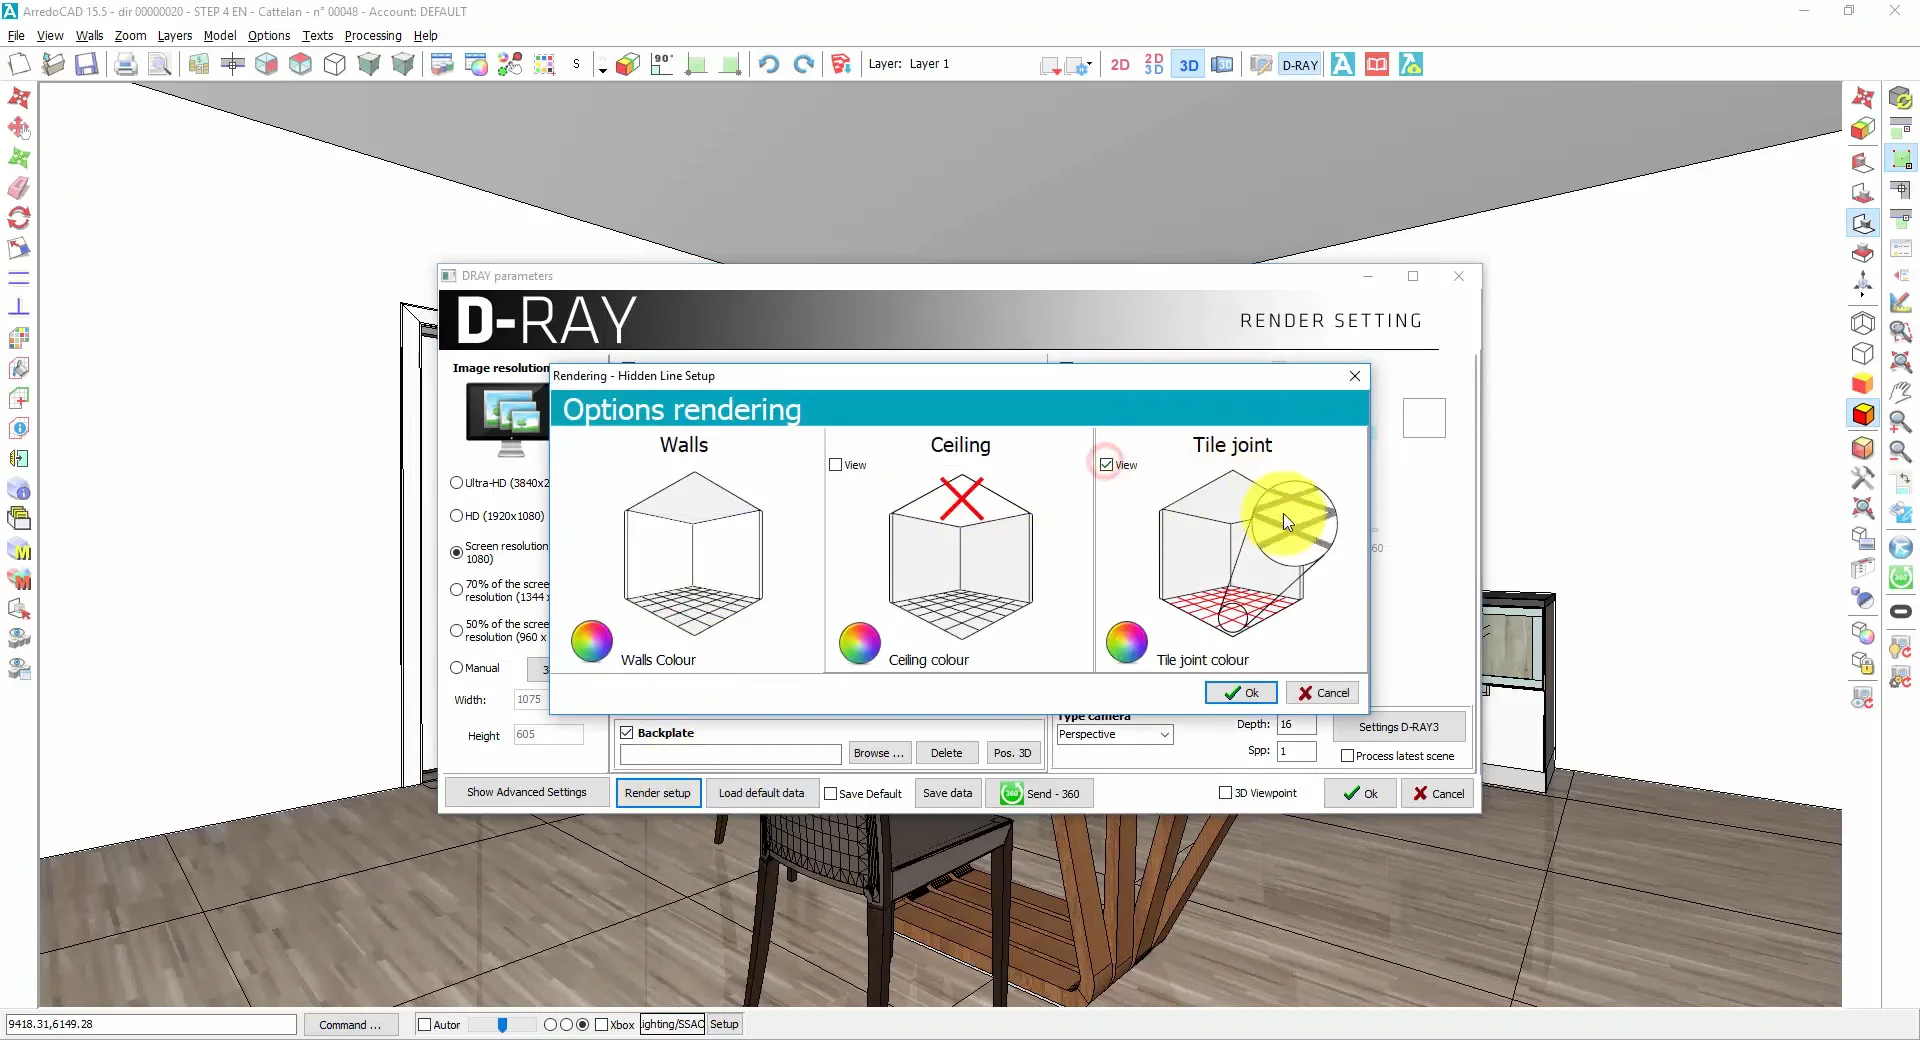Click the Redo arrow icon

point(803,65)
